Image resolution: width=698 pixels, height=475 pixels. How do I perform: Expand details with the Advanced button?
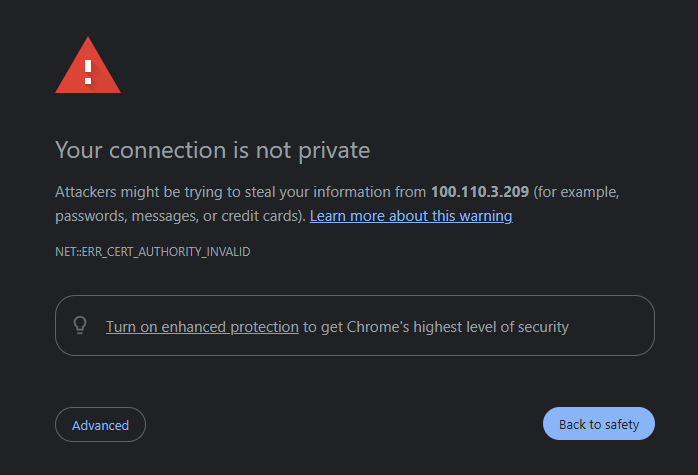100,425
